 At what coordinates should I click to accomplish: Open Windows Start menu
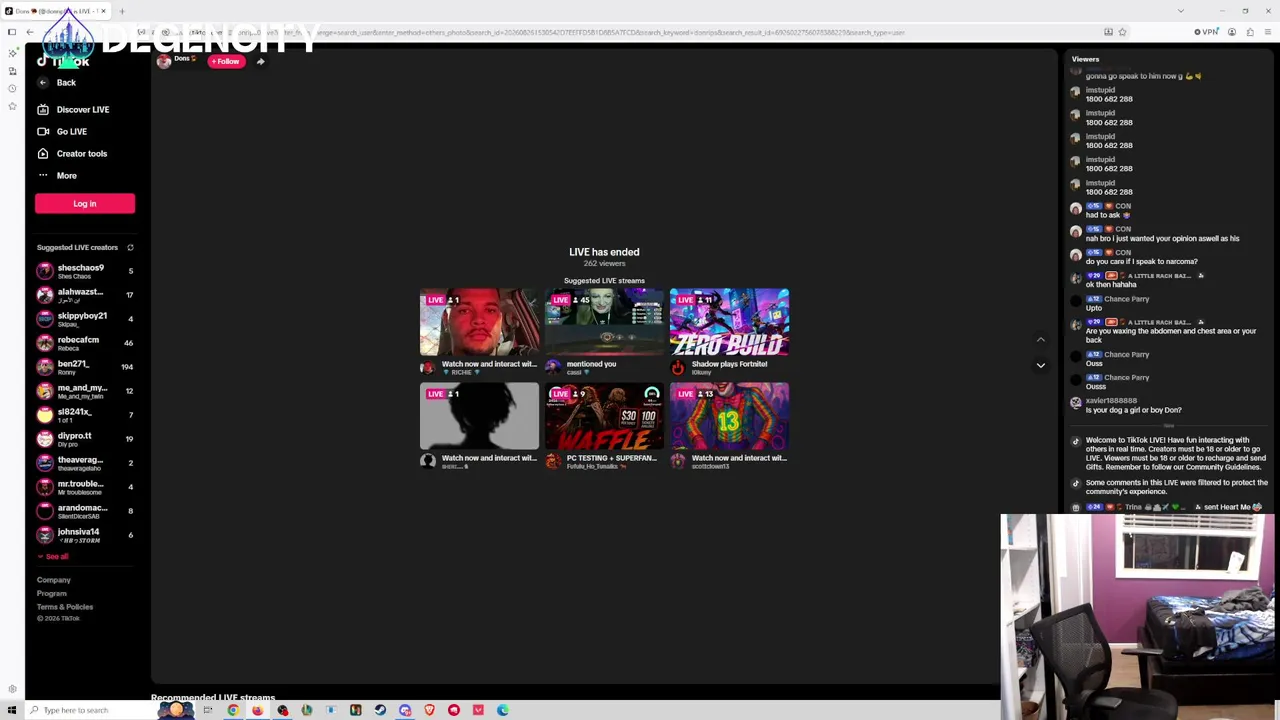point(11,710)
